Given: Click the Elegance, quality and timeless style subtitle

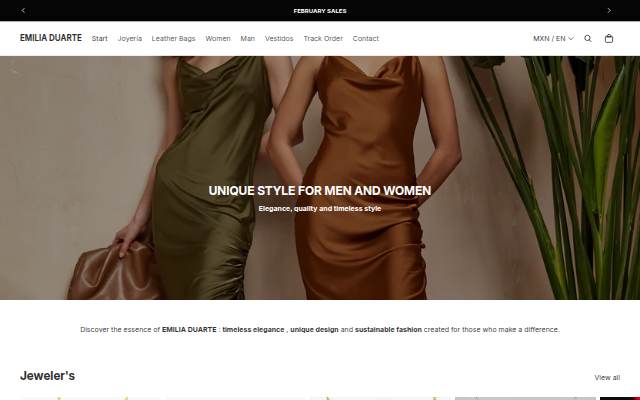Looking at the screenshot, I should [x=320, y=209].
